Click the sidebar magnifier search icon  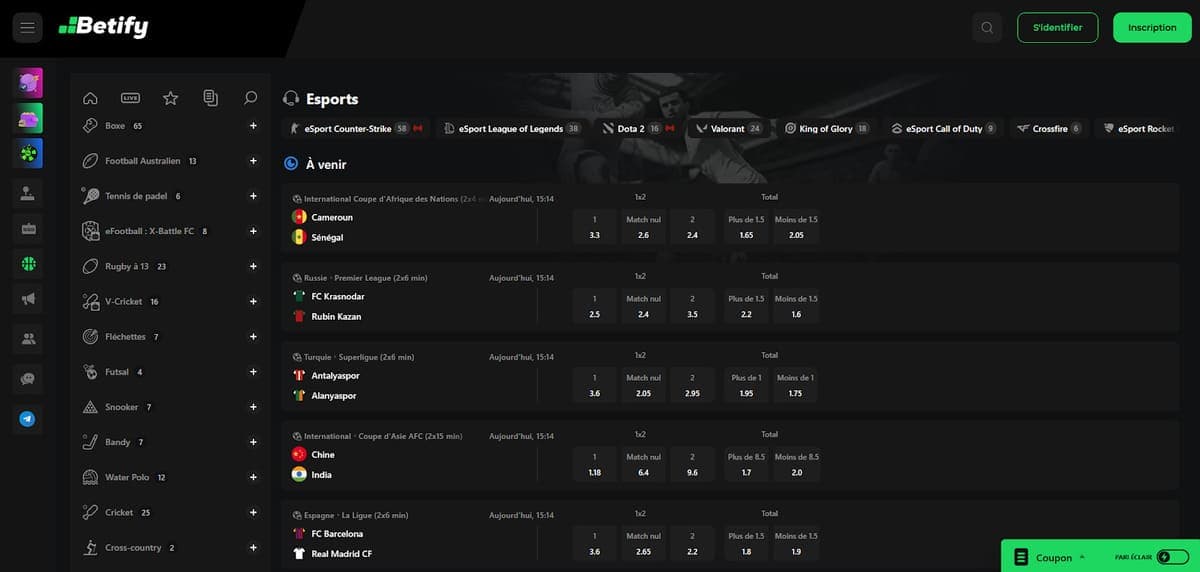click(x=251, y=98)
